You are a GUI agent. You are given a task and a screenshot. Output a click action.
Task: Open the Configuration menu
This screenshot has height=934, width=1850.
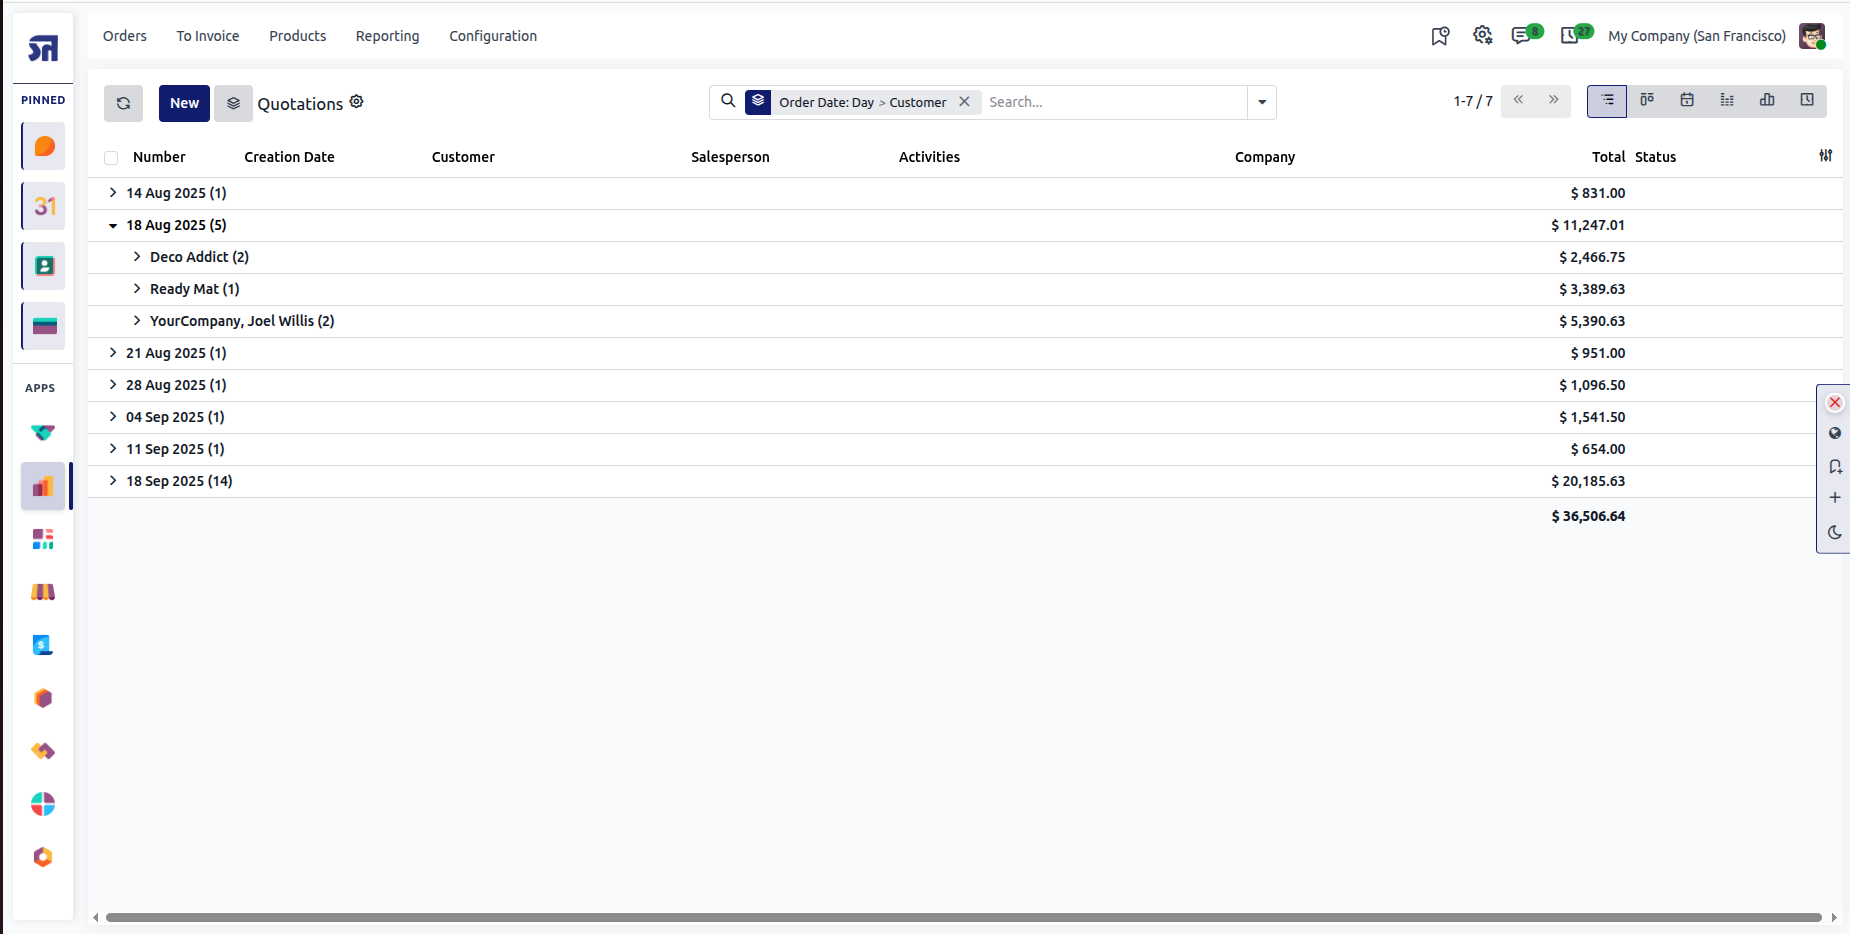point(493,36)
